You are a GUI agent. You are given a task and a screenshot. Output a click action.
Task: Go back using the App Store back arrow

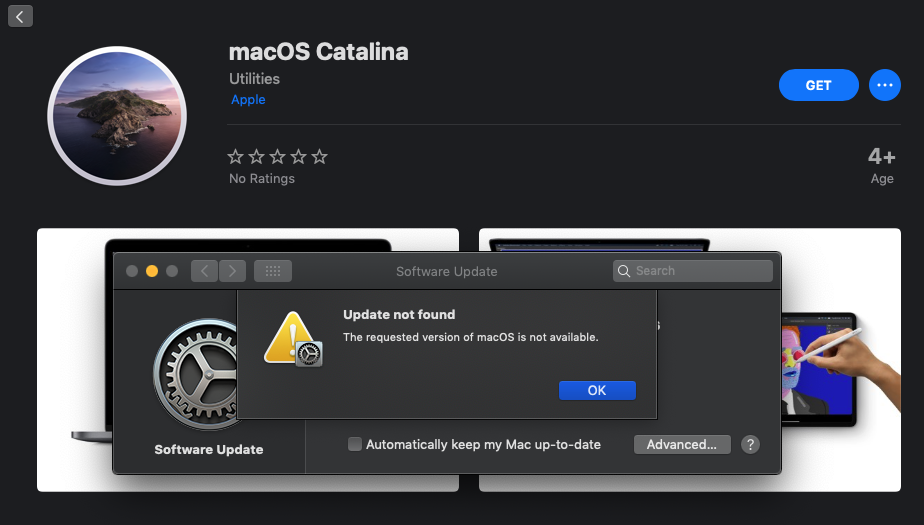point(20,16)
